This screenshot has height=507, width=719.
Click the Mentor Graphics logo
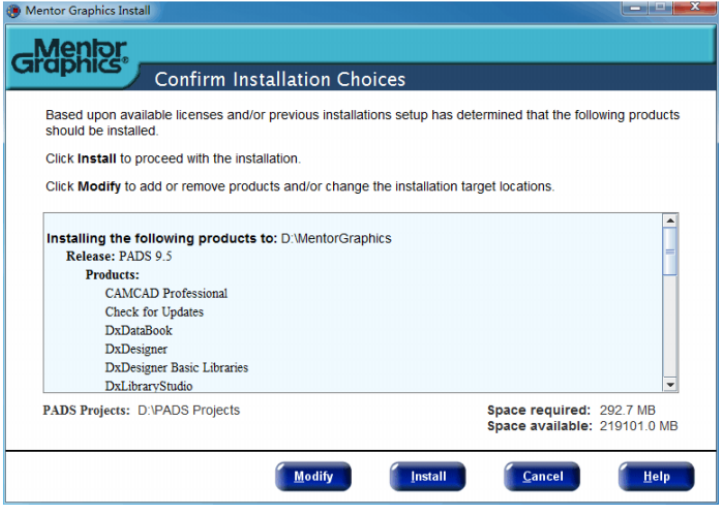70,57
